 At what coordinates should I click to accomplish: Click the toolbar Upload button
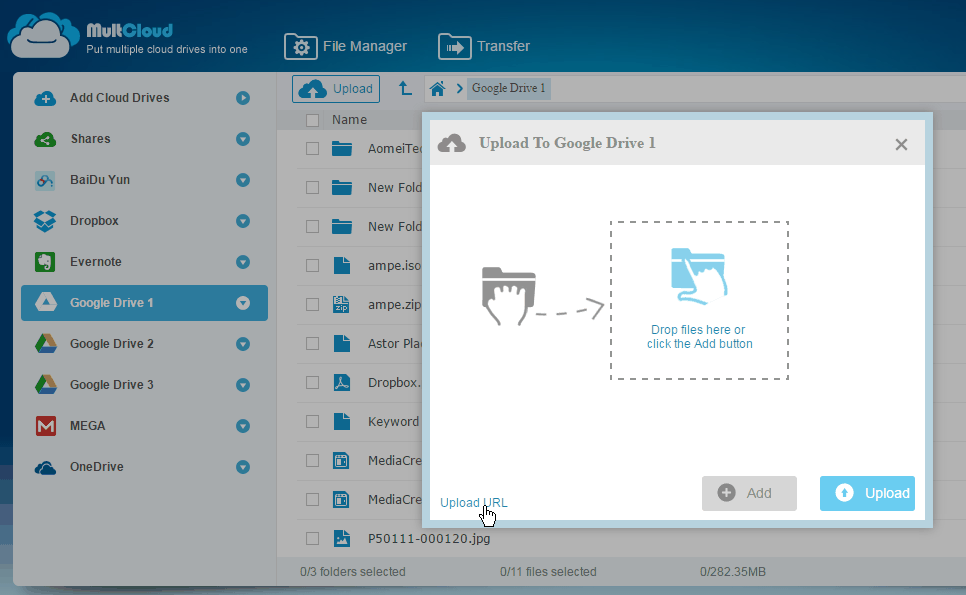[336, 89]
